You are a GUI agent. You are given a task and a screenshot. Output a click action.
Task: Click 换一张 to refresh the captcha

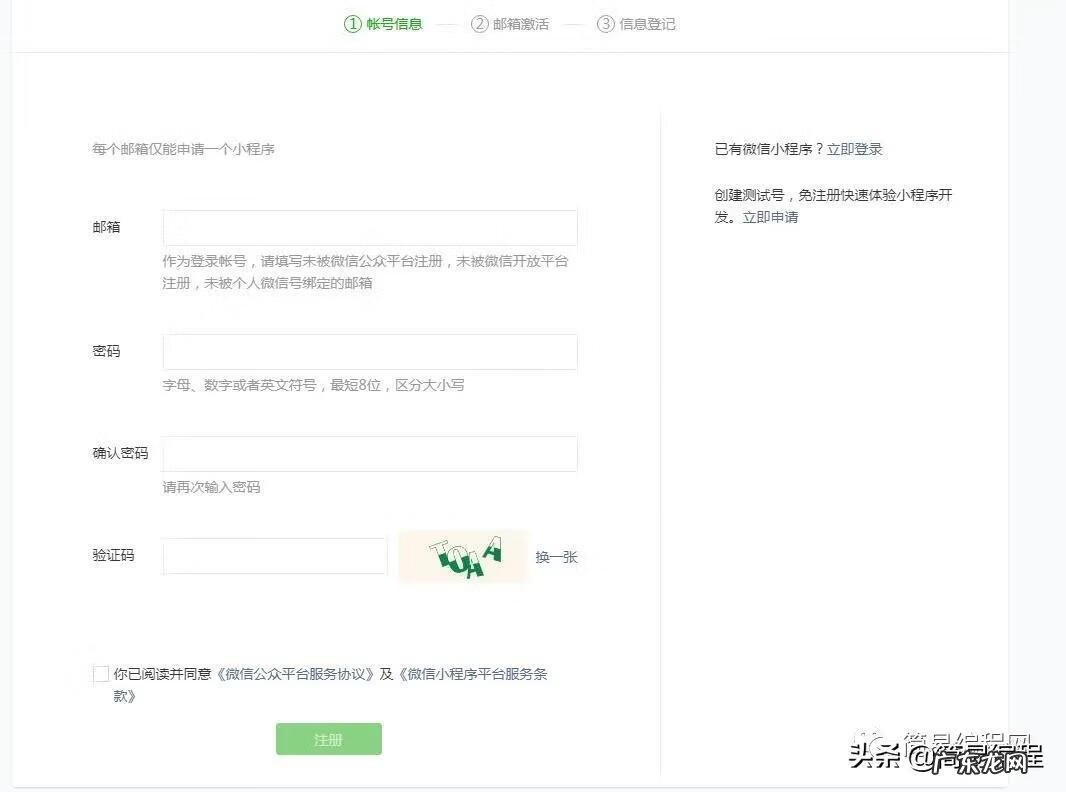click(556, 557)
